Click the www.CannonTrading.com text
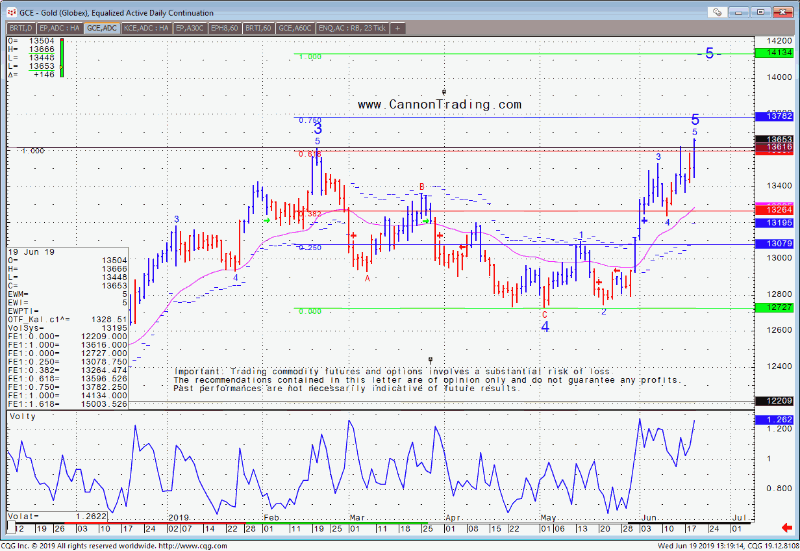 [x=439, y=104]
